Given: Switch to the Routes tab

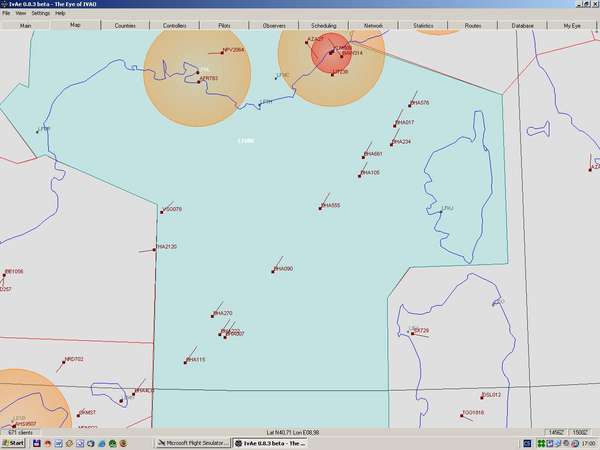Looking at the screenshot, I should [473, 25].
